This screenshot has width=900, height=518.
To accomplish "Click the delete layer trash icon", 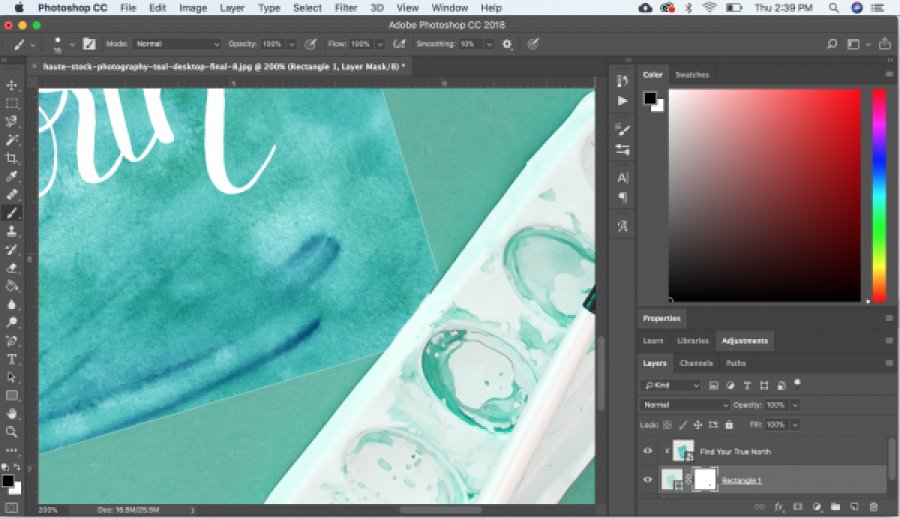I will (873, 507).
